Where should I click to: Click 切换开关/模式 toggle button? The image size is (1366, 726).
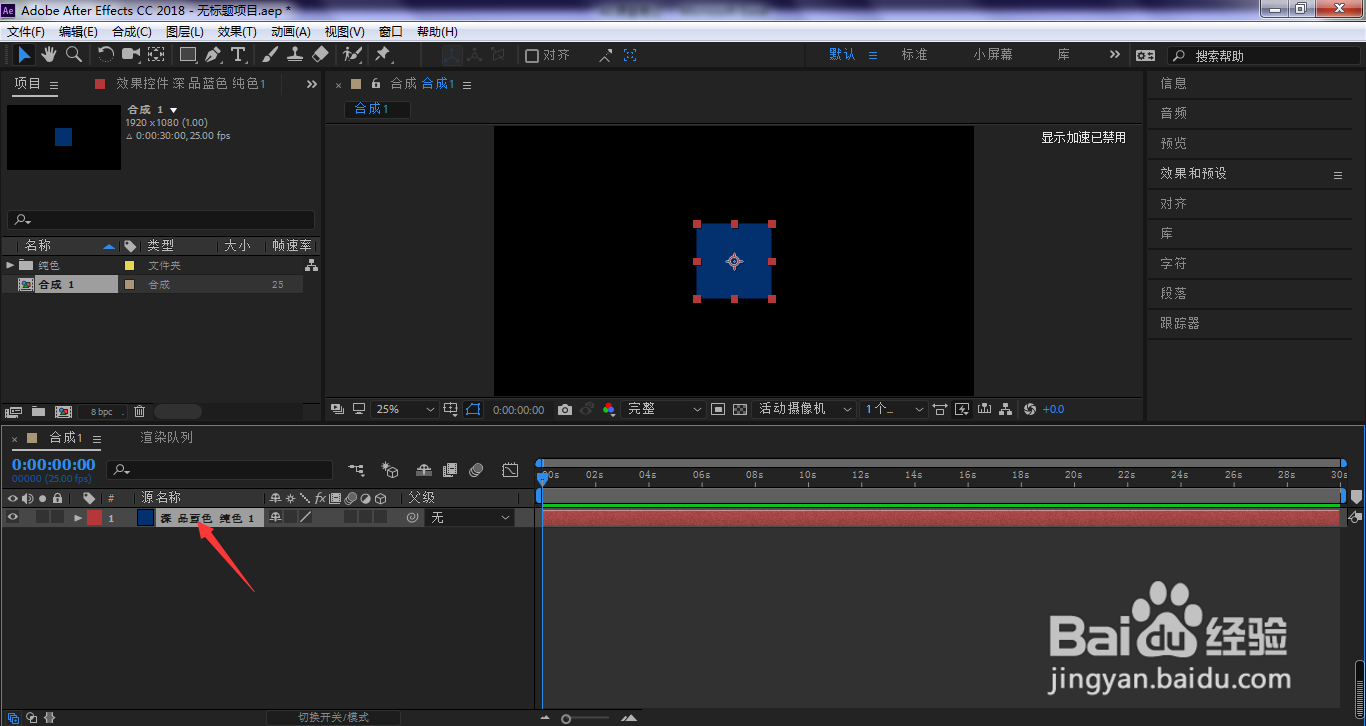pos(333,717)
